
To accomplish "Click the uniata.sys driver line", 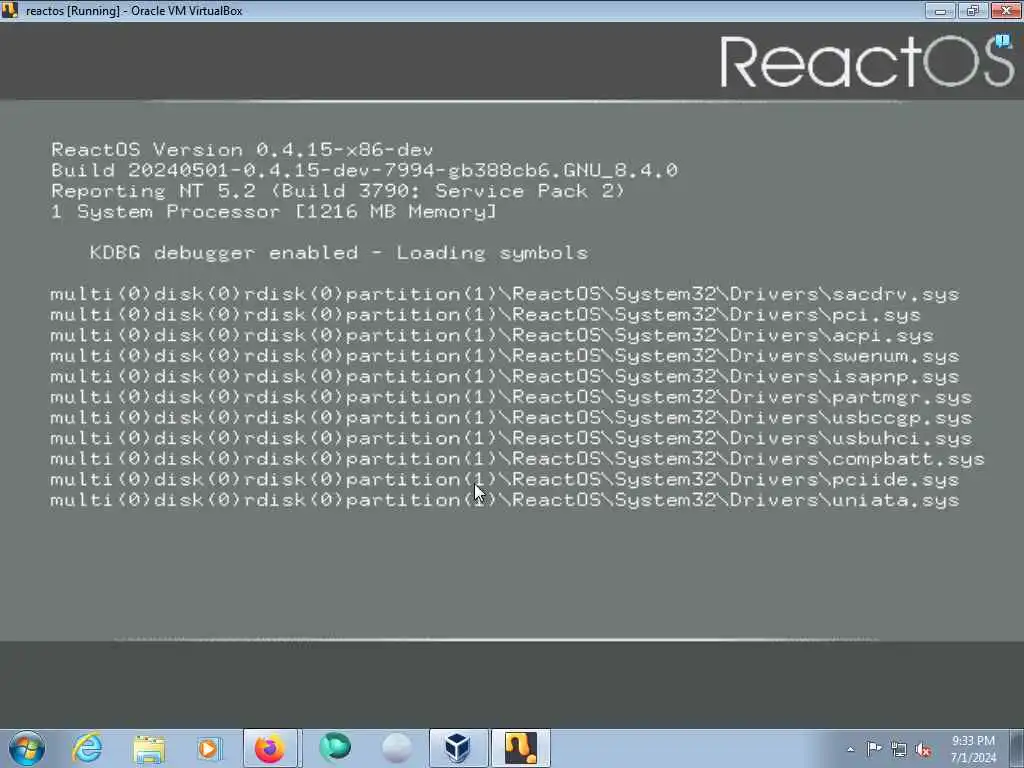I will (505, 500).
